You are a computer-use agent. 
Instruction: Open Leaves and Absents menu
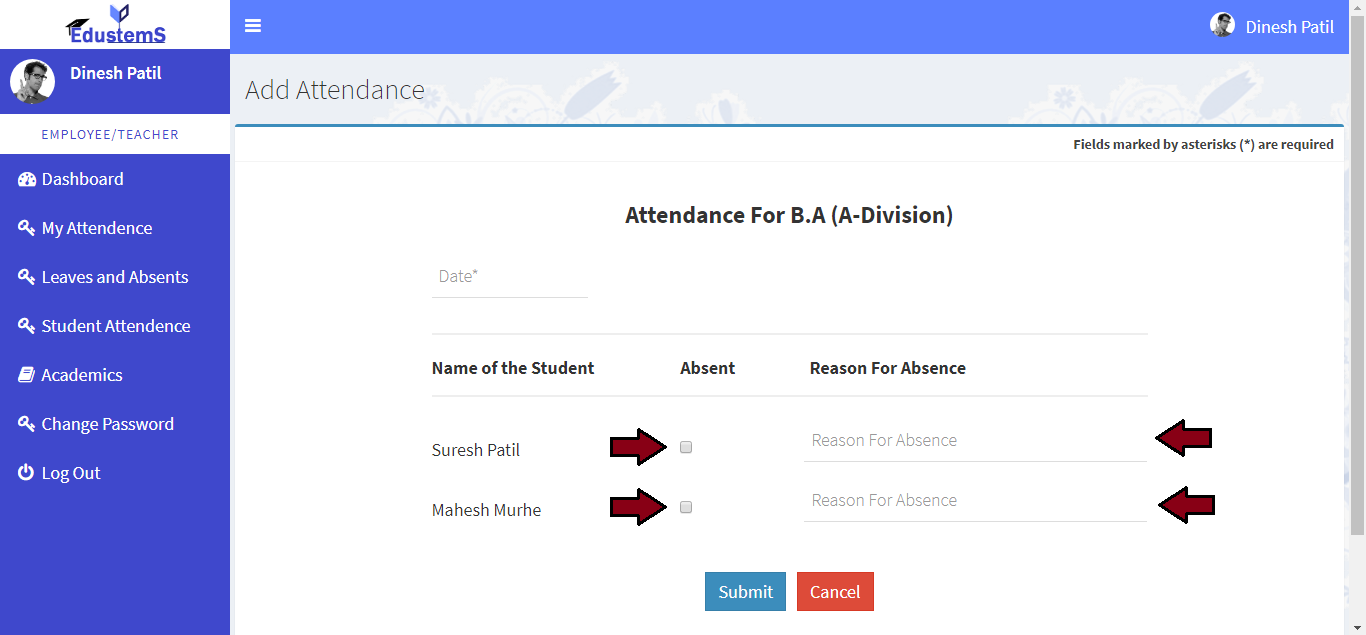114,277
